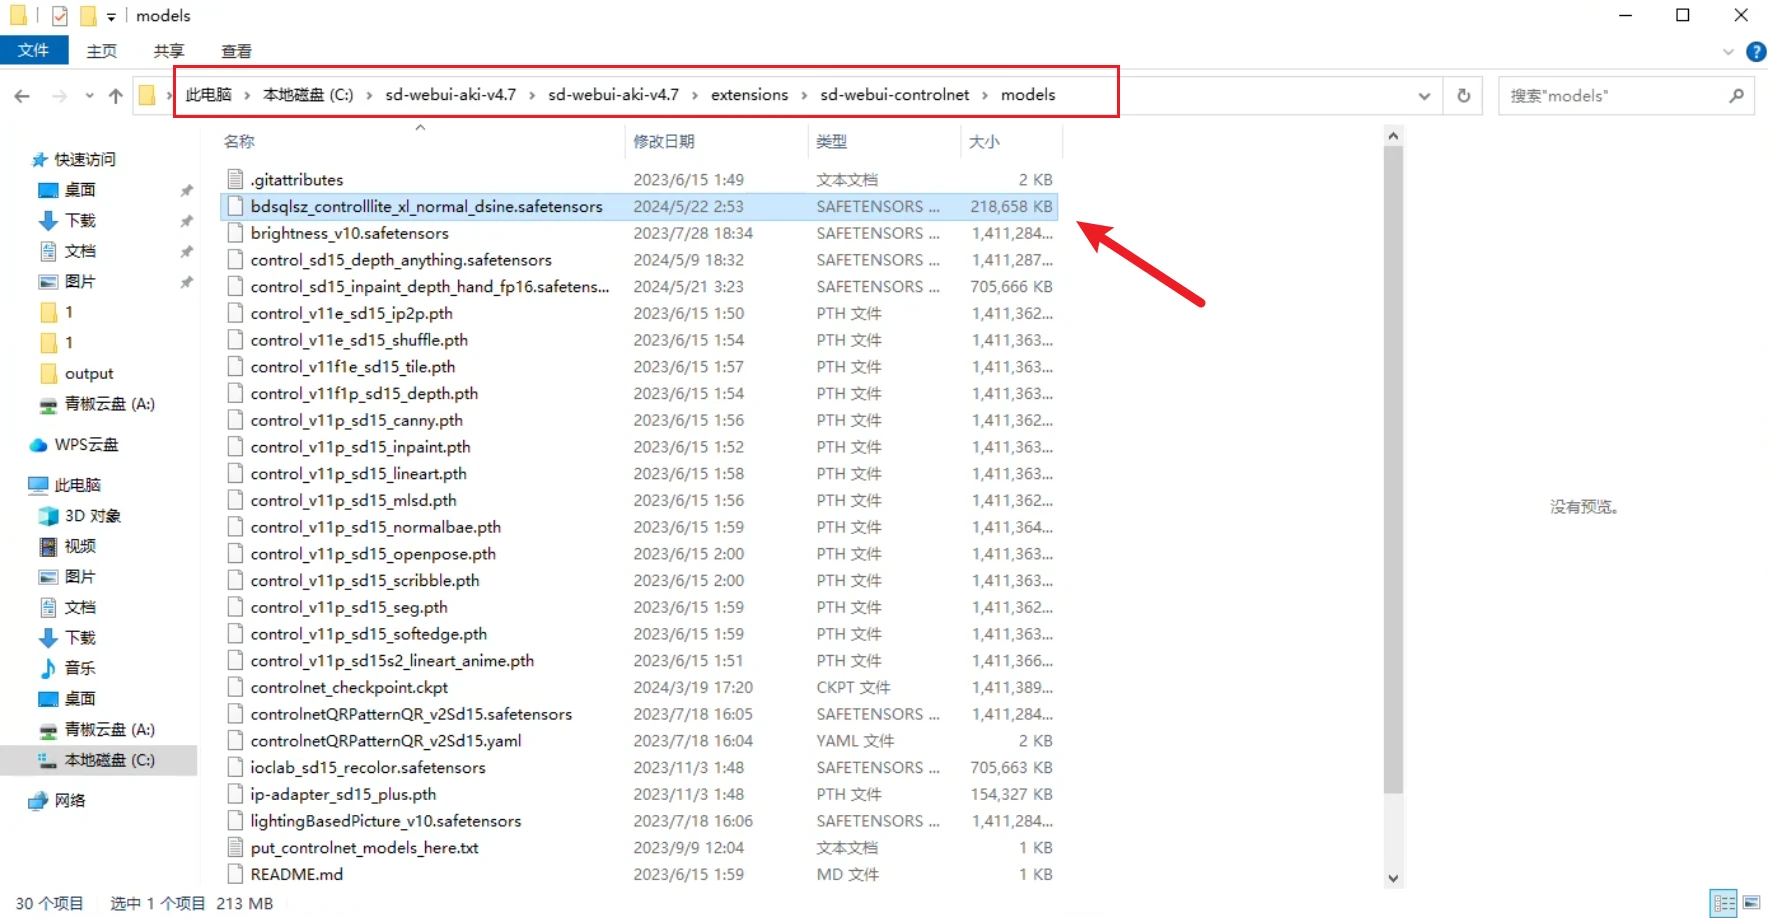Select control_v11p_sd15_openpose.pth file
Image resolution: width=1768 pixels, height=918 pixels.
click(x=373, y=554)
